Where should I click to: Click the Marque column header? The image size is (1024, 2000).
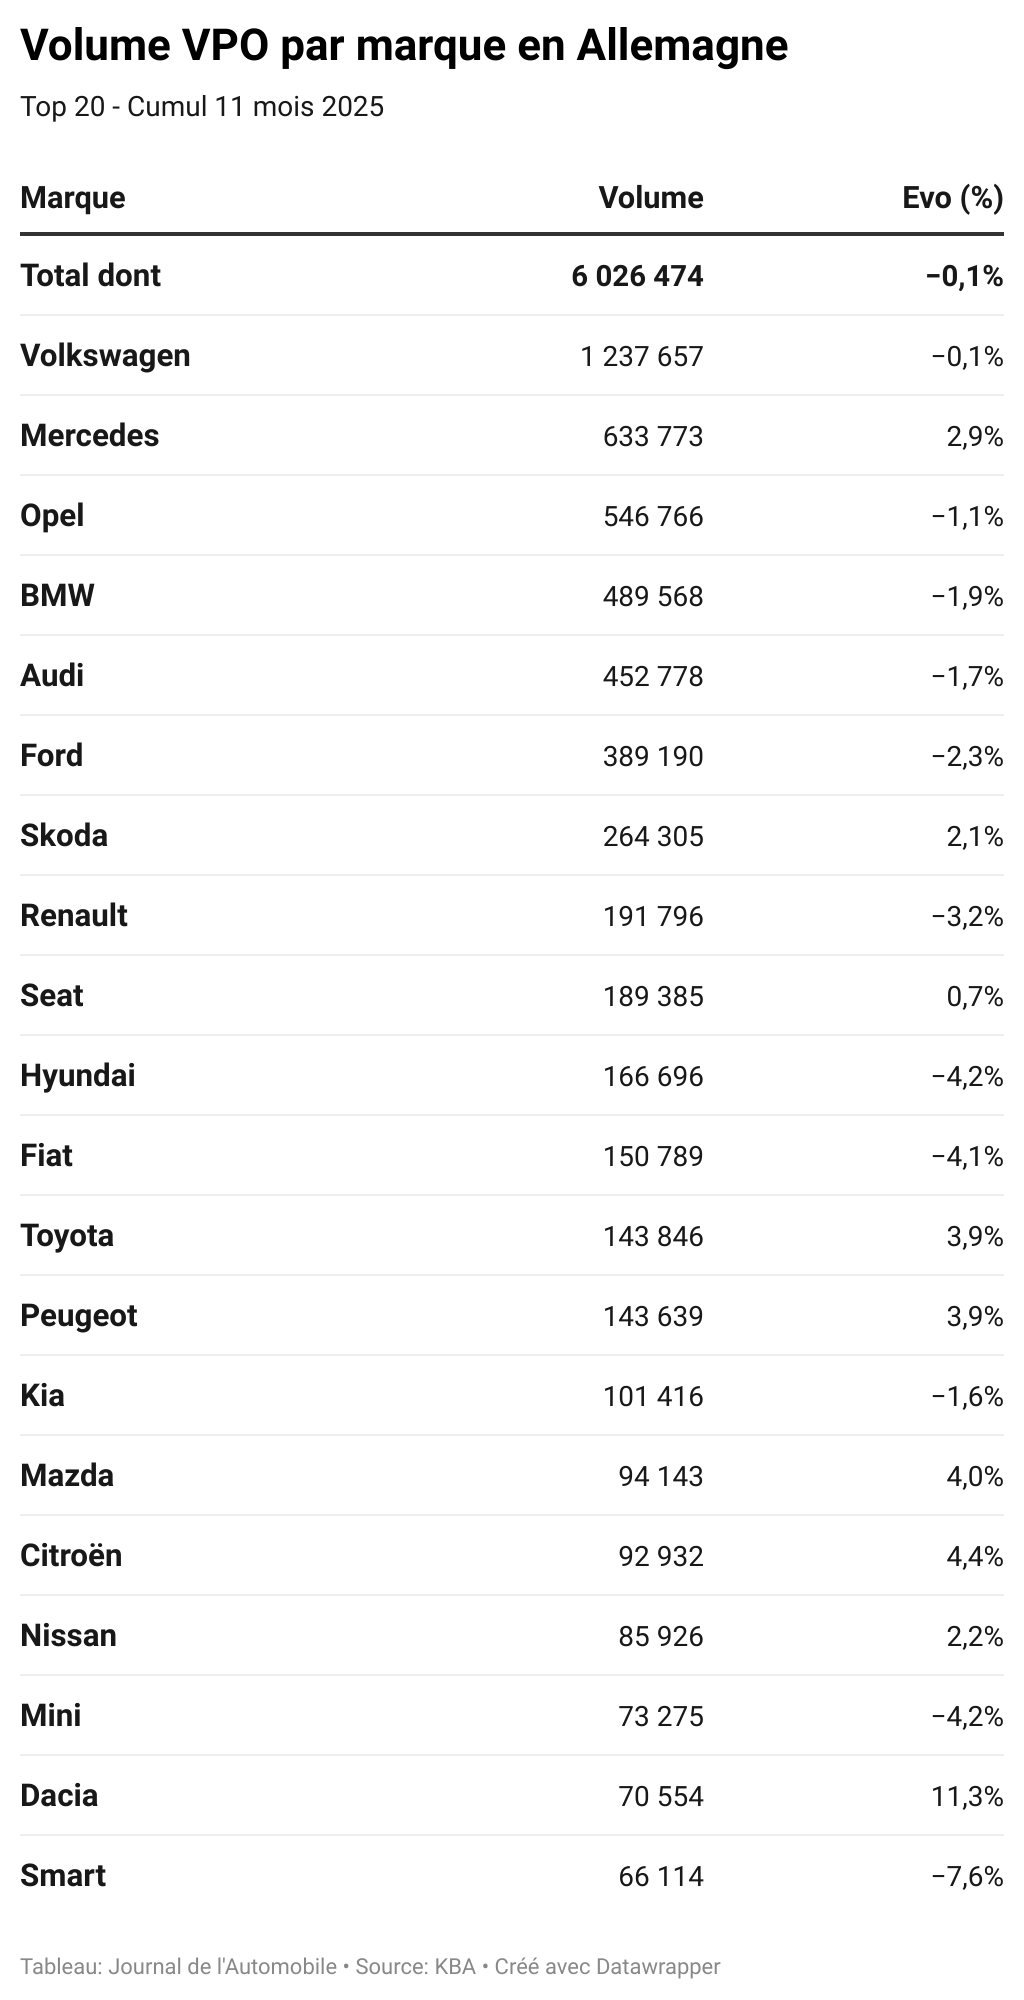click(73, 197)
